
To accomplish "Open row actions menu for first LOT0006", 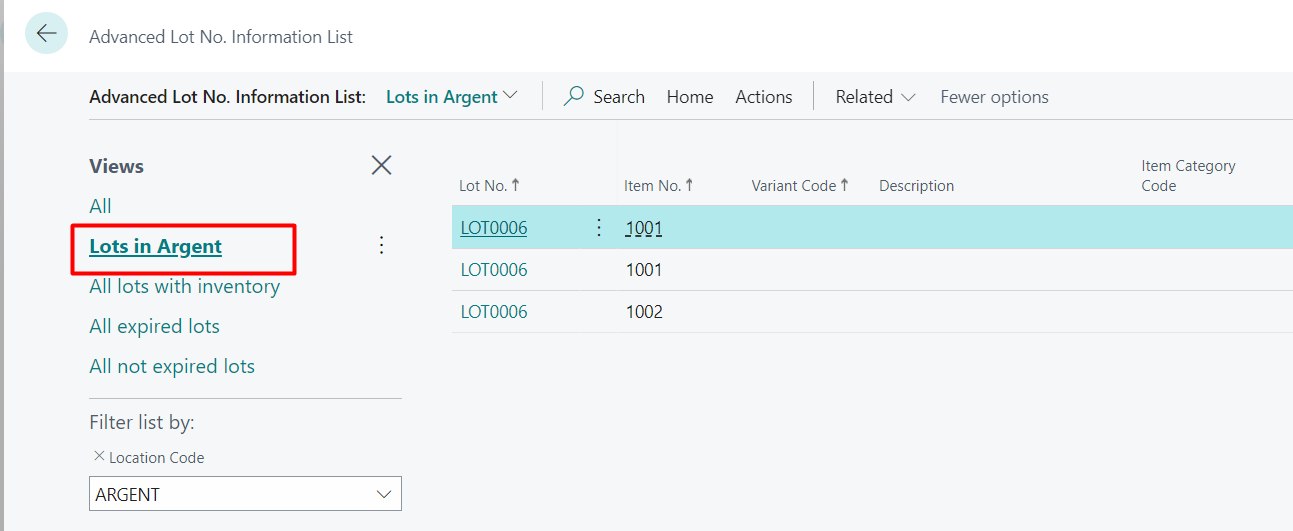I will (x=599, y=228).
